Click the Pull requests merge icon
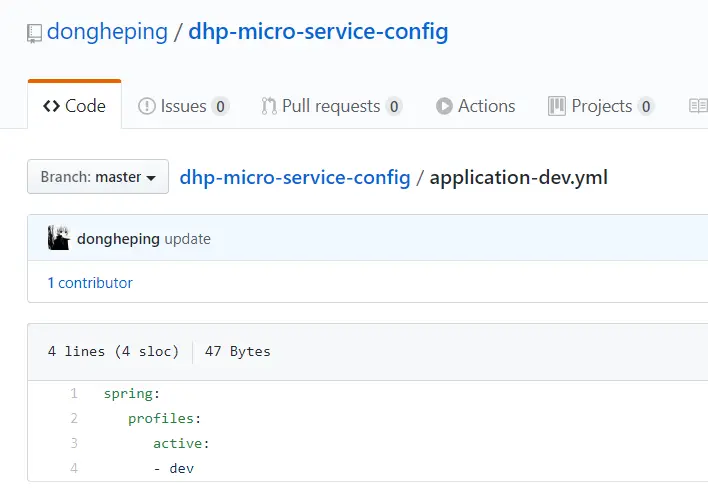This screenshot has width=708, height=498. (269, 106)
